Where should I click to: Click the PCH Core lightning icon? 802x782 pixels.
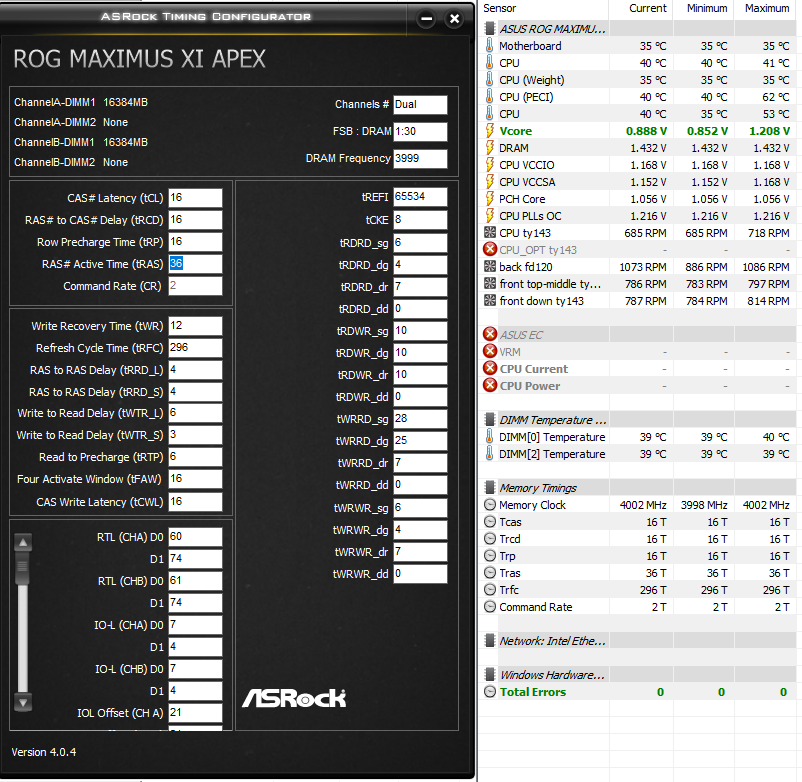[489, 198]
